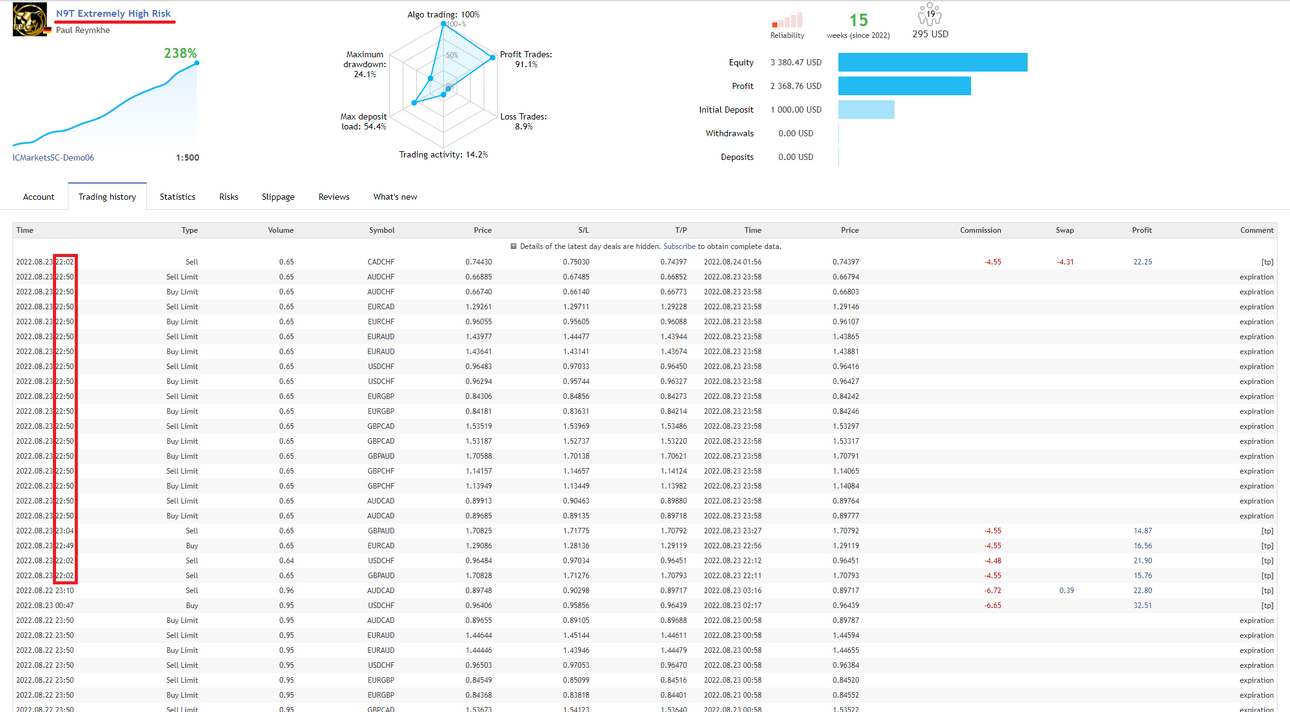Image resolution: width=1290 pixels, height=712 pixels.
Task: Click the profit value 16.56
Action: [1142, 546]
